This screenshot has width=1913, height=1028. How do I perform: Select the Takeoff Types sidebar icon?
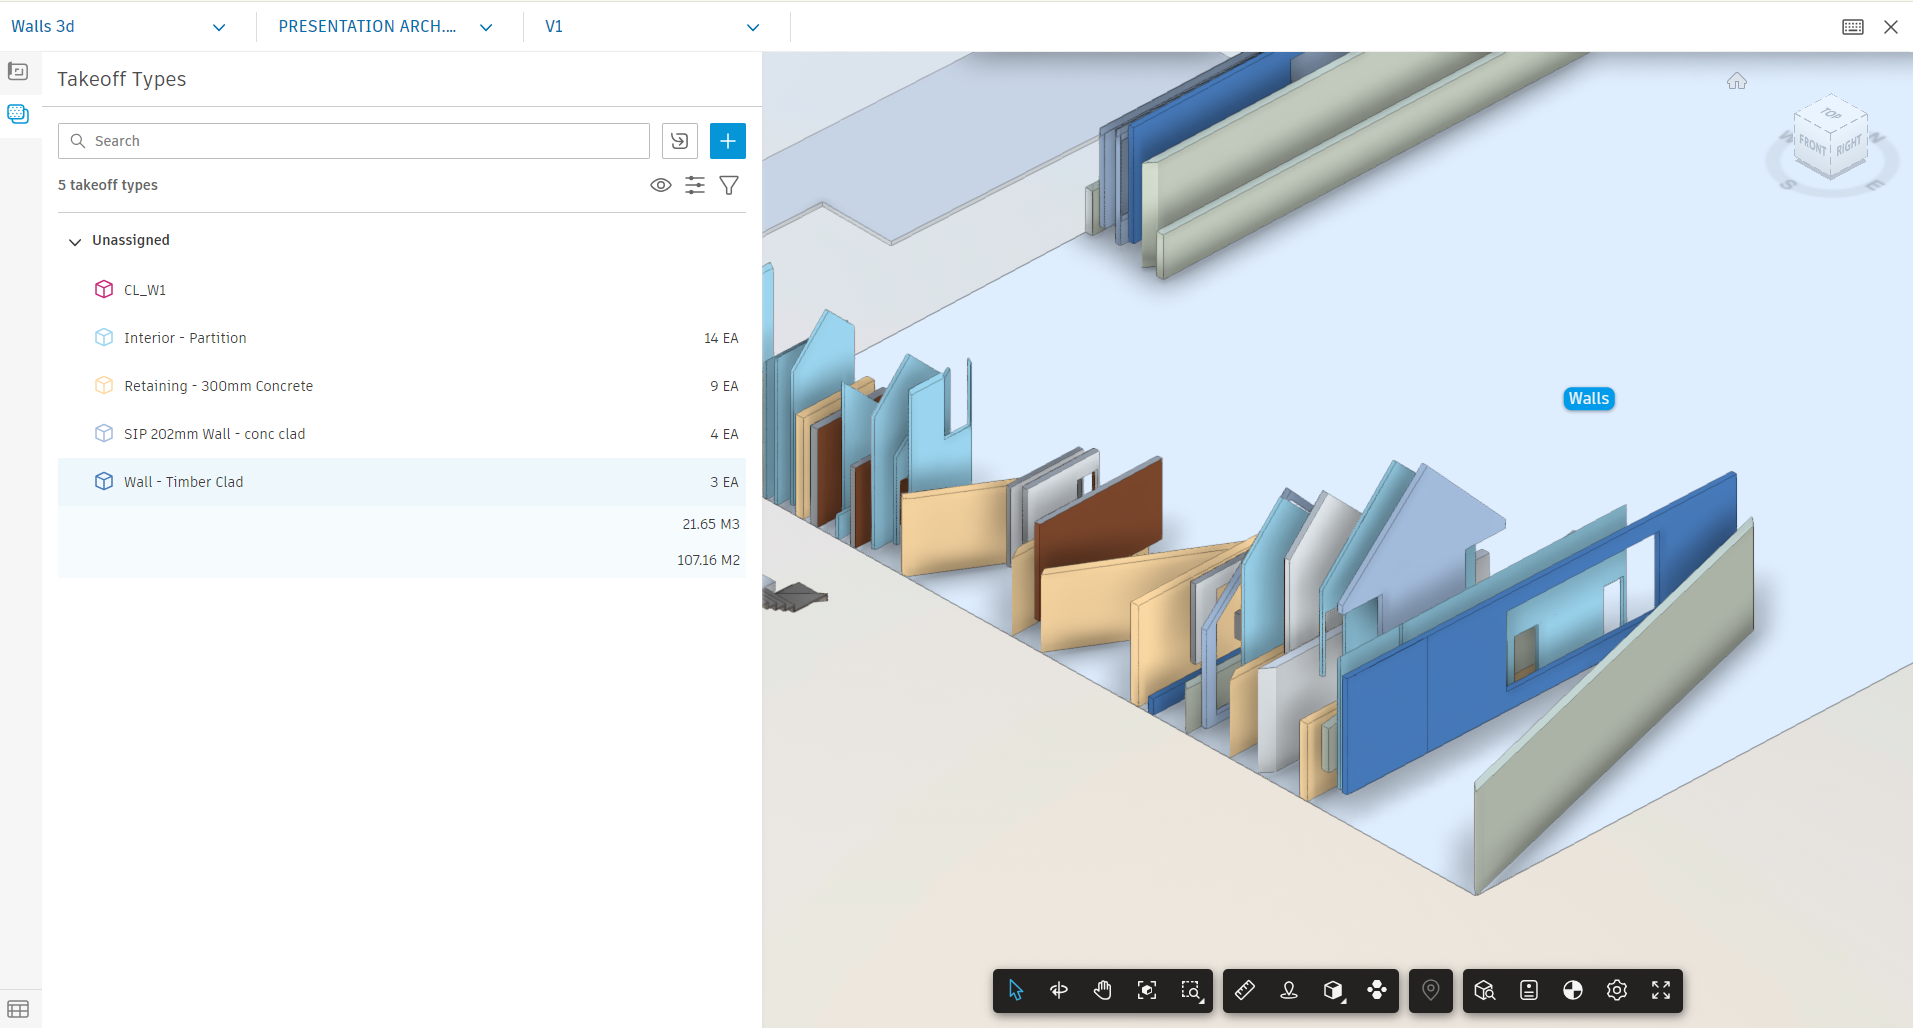18,113
